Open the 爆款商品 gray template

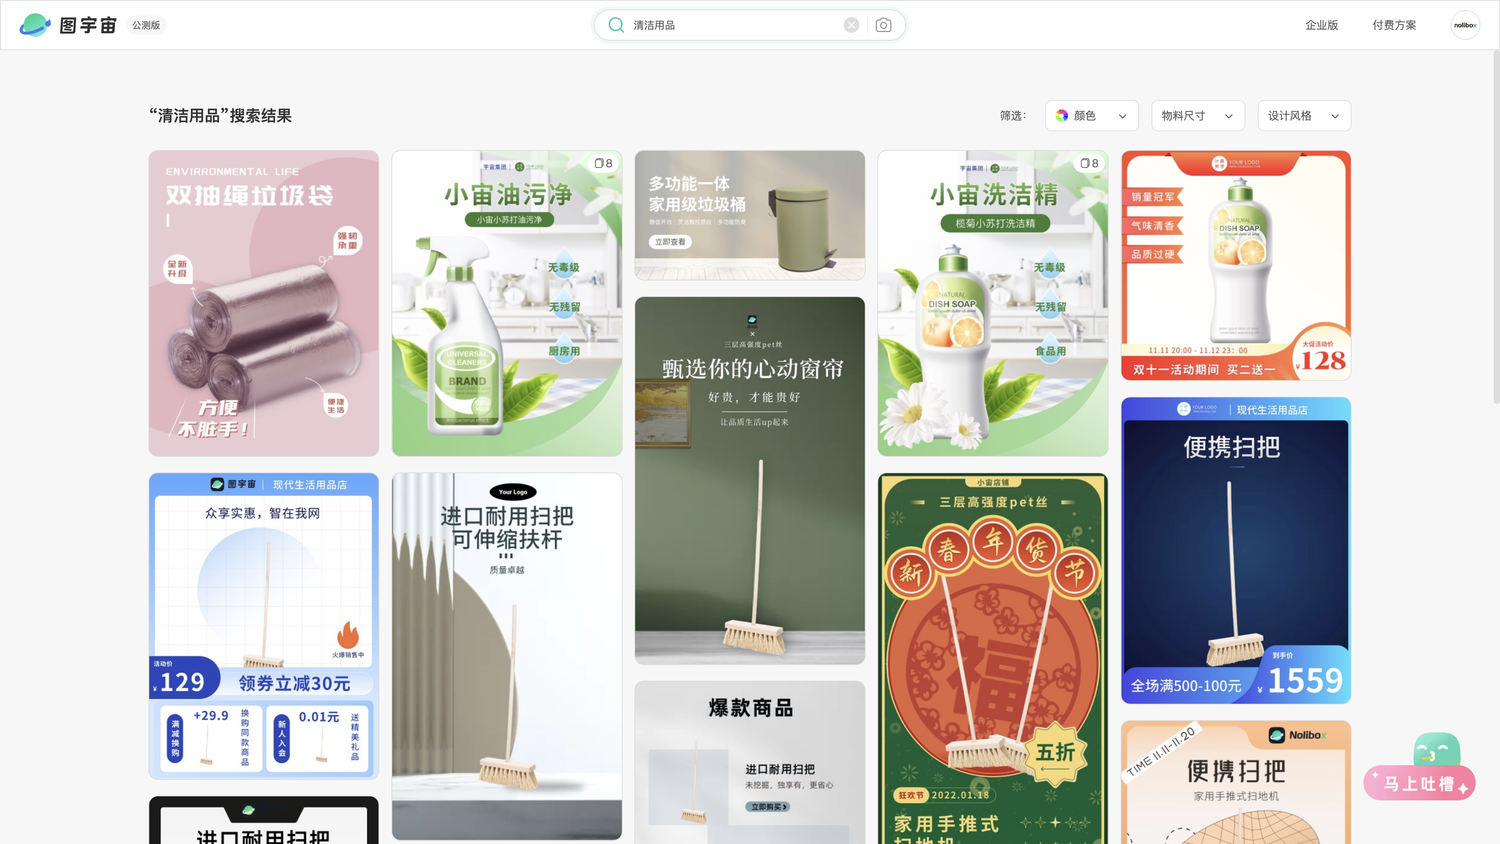(750, 763)
